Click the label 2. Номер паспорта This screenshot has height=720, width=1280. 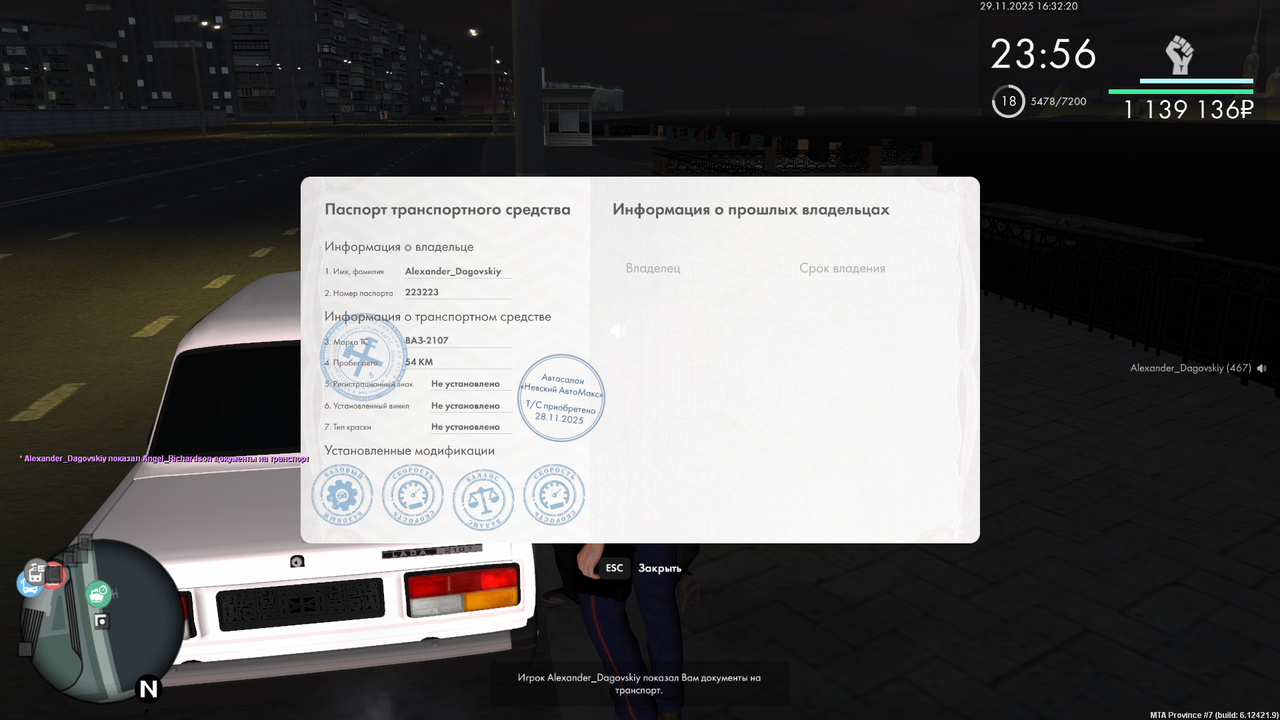358,293
